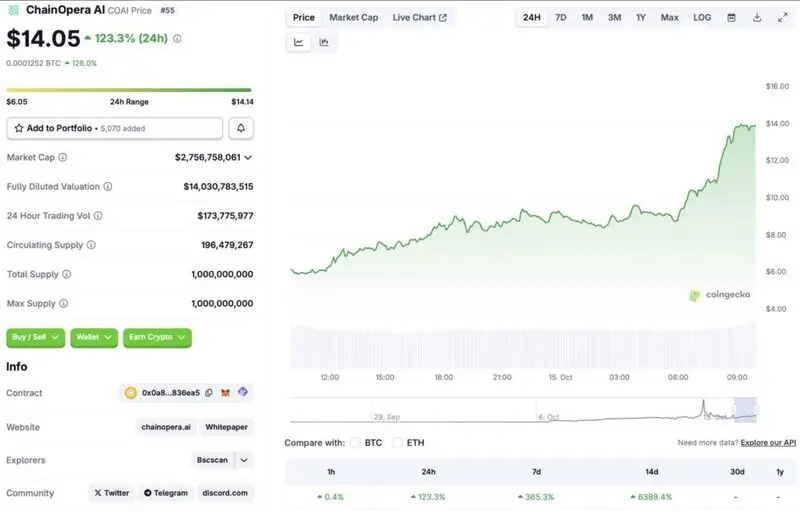Image resolution: width=800 pixels, height=513 pixels.
Task: Open the Wallet dropdown
Action: (x=94, y=337)
